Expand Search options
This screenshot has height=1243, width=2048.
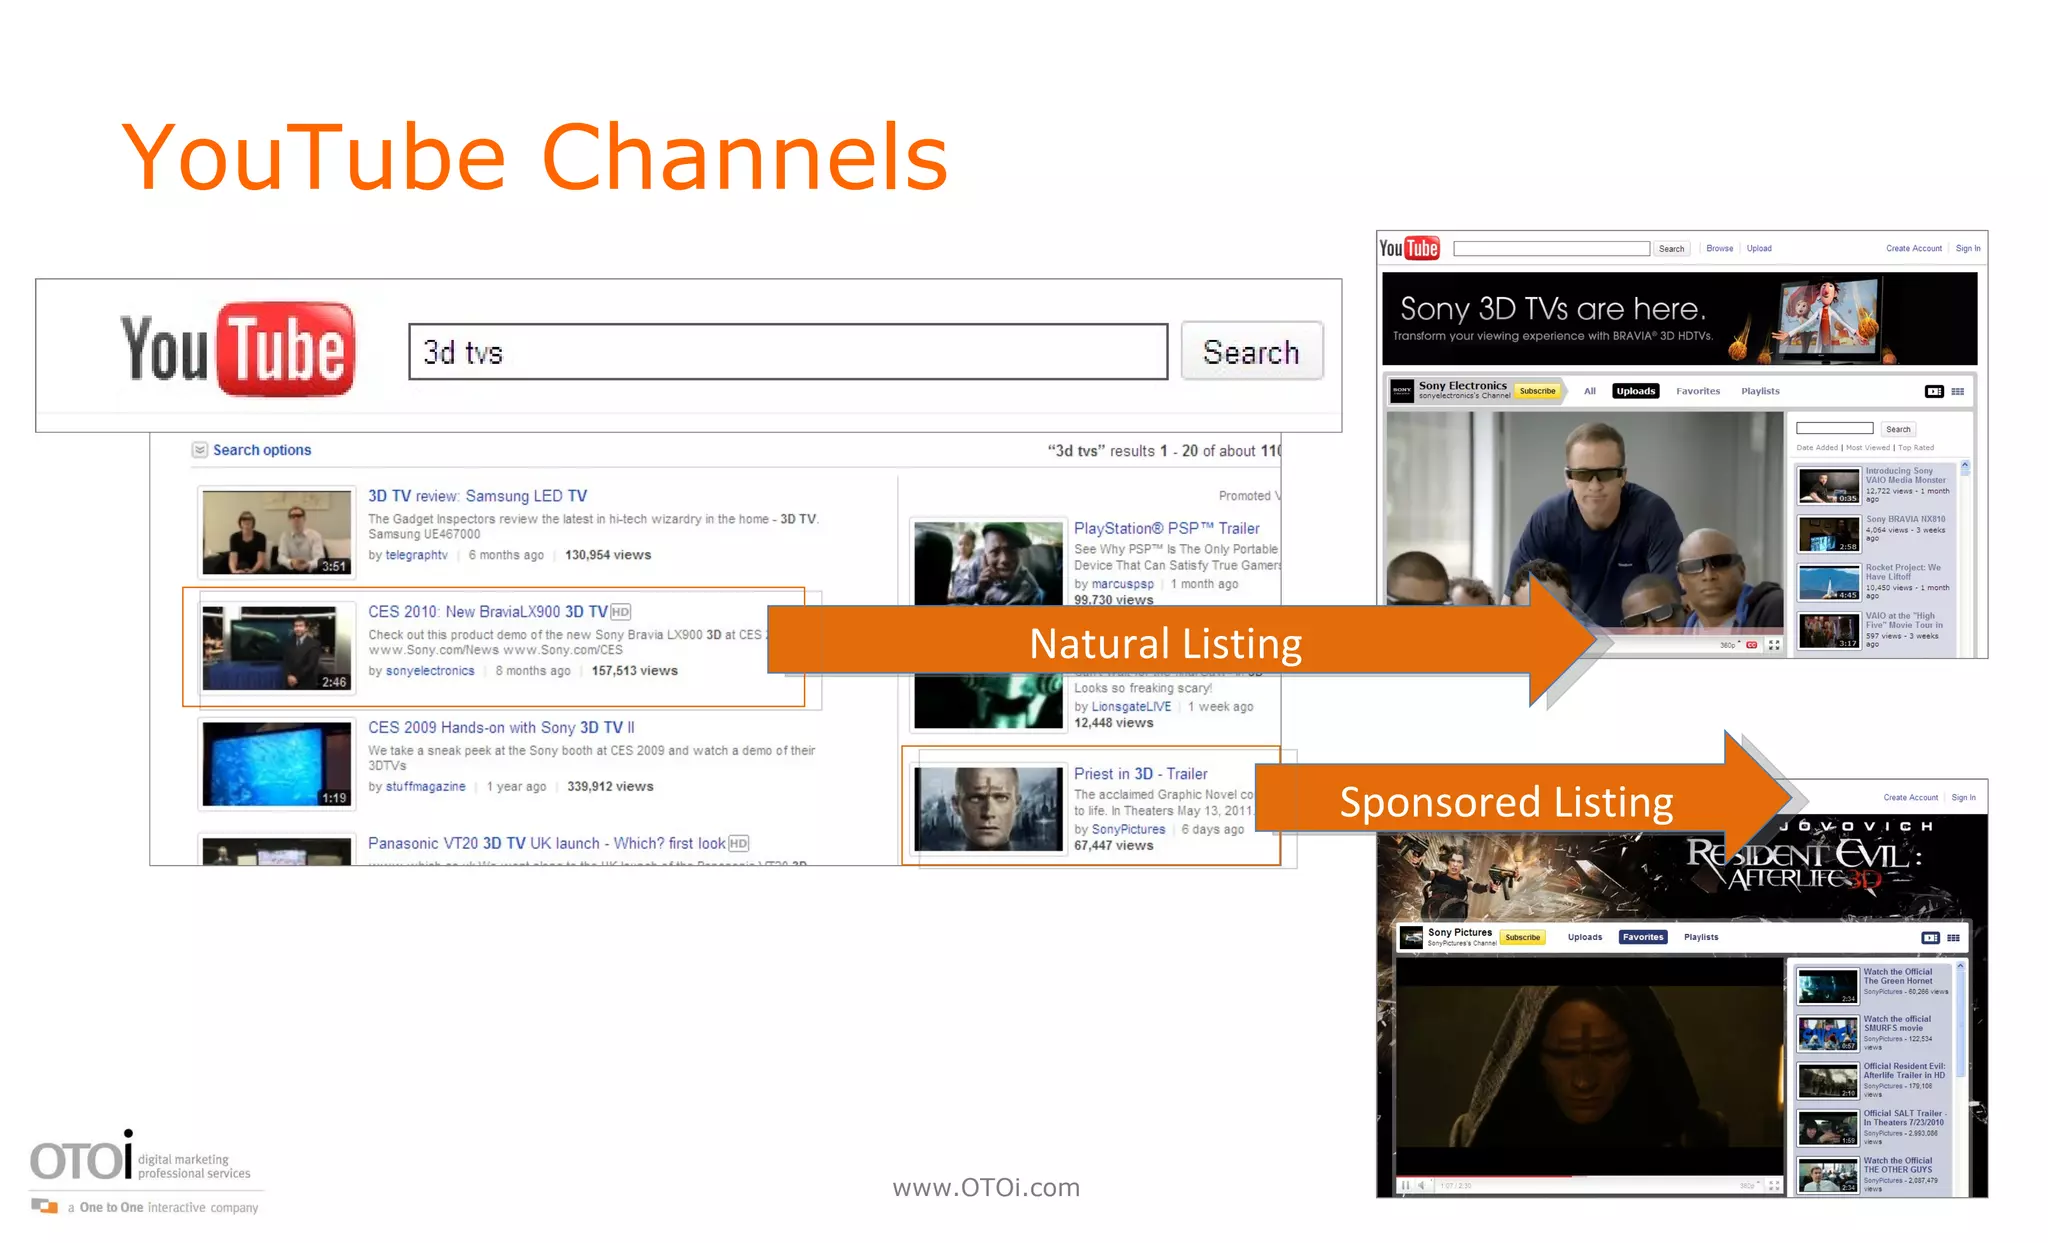pyautogui.click(x=252, y=450)
